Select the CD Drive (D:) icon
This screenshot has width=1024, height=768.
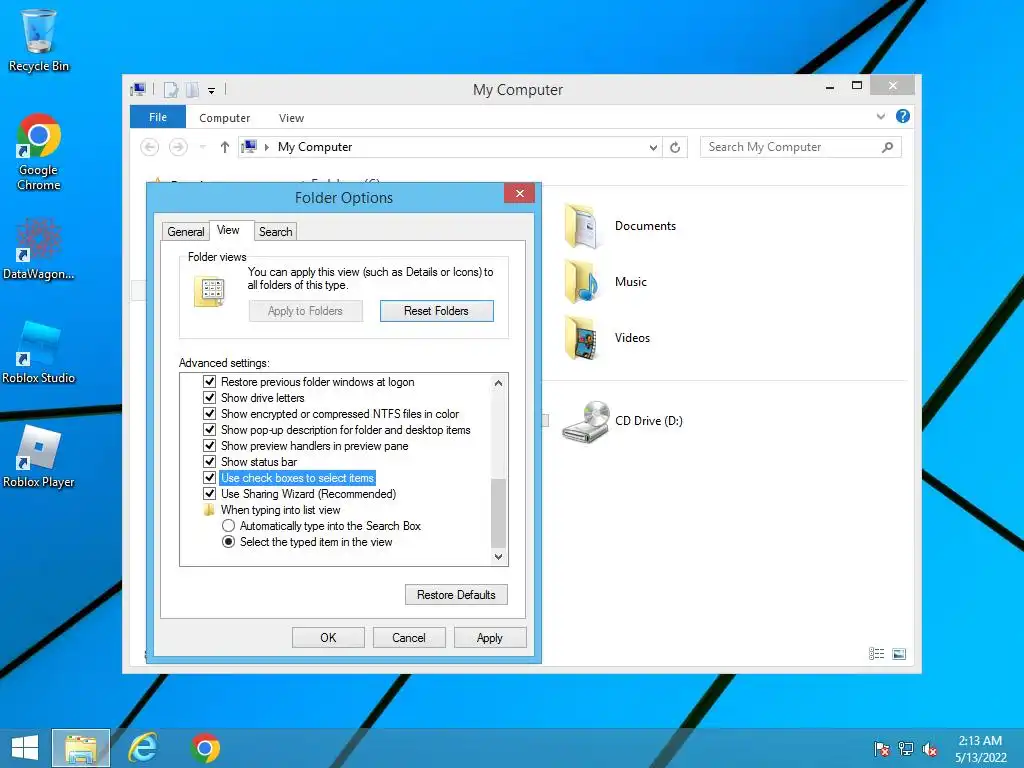[586, 421]
